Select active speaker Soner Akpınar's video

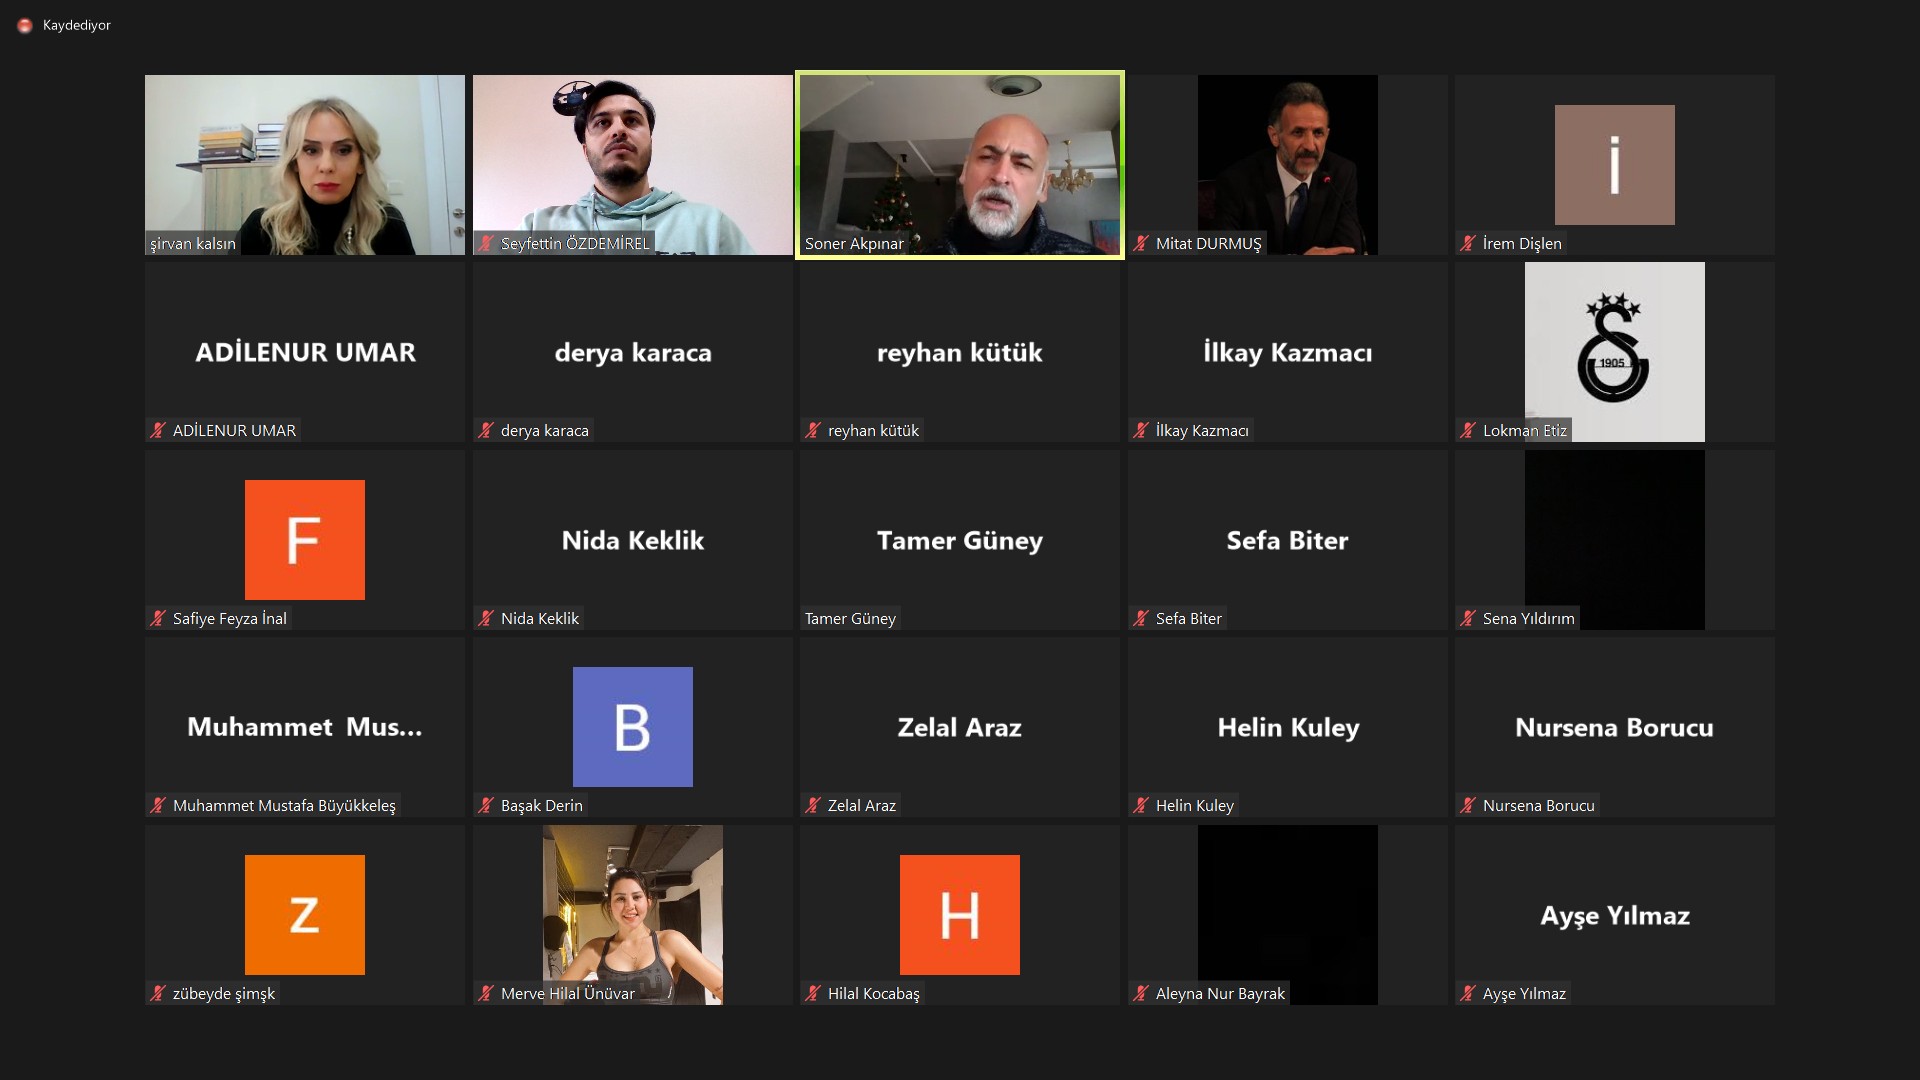click(960, 165)
